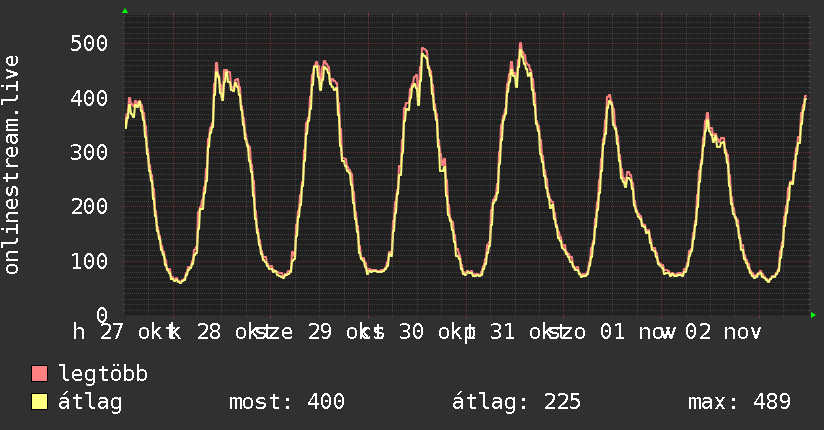Click the y-axis label 400

pos(89,98)
